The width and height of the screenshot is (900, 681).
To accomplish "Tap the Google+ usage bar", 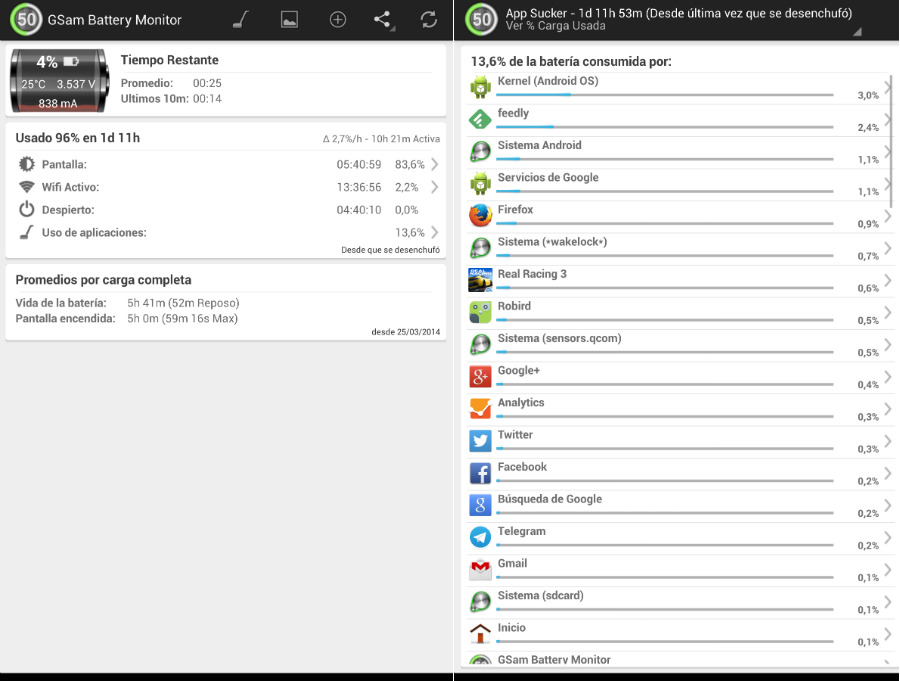I will 665,384.
